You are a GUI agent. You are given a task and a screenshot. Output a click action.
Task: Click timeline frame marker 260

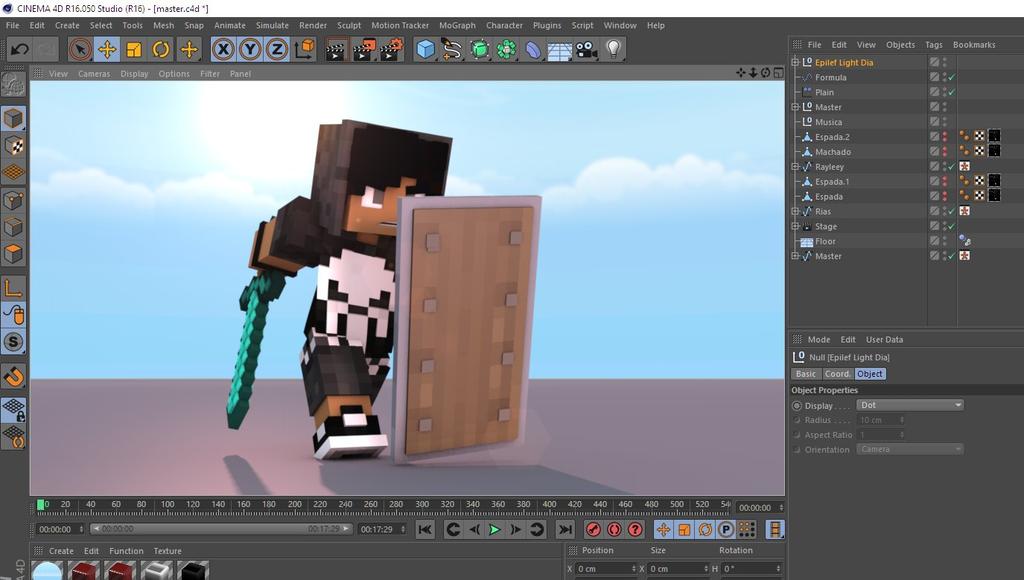click(x=371, y=504)
